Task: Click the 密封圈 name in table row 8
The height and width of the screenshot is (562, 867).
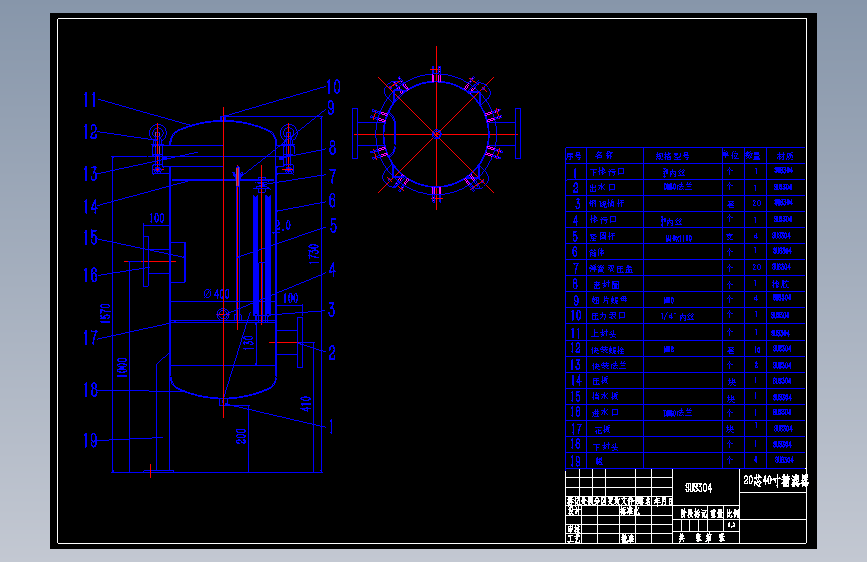Action: pyautogui.click(x=606, y=285)
